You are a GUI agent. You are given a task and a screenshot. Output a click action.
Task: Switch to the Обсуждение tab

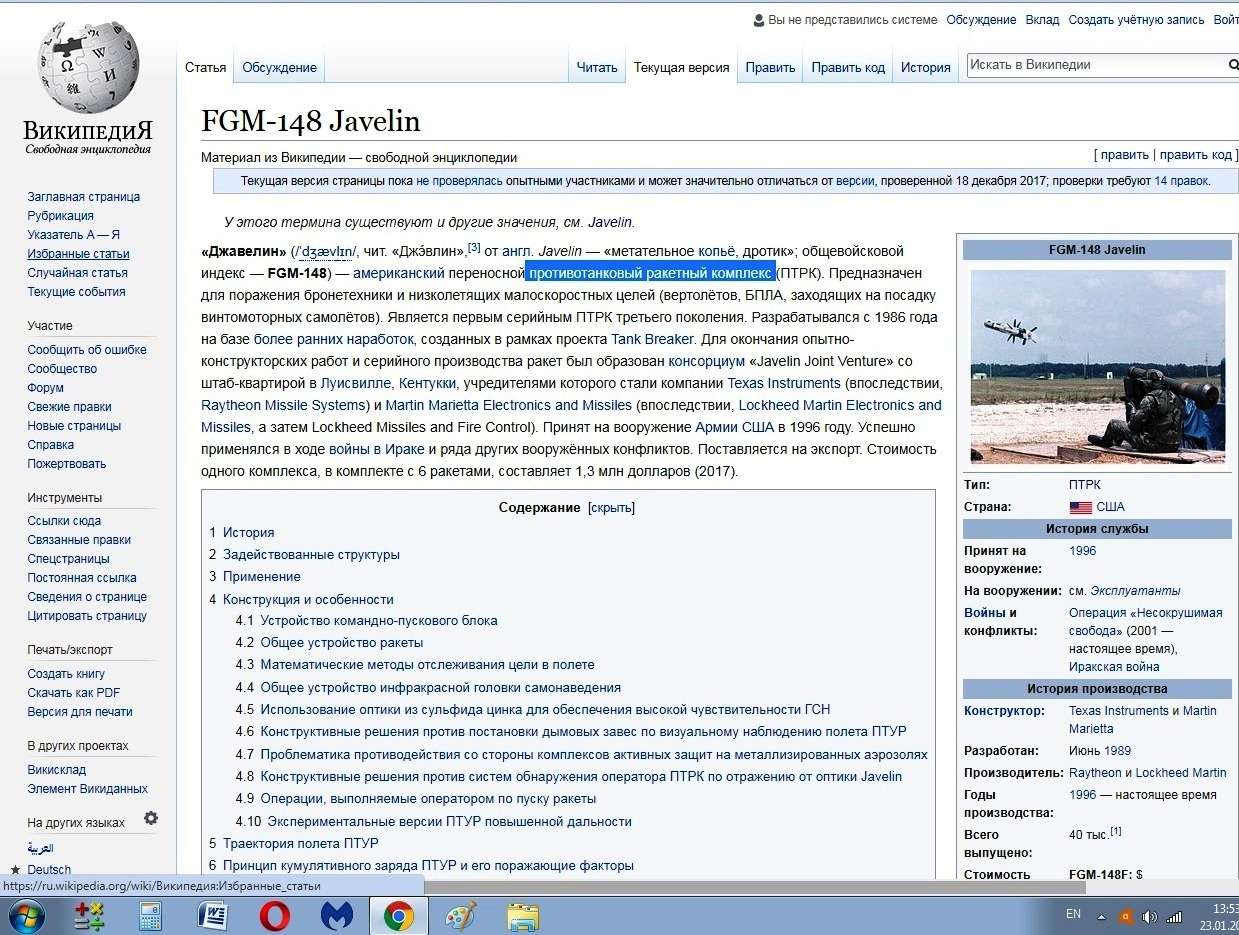[x=280, y=68]
